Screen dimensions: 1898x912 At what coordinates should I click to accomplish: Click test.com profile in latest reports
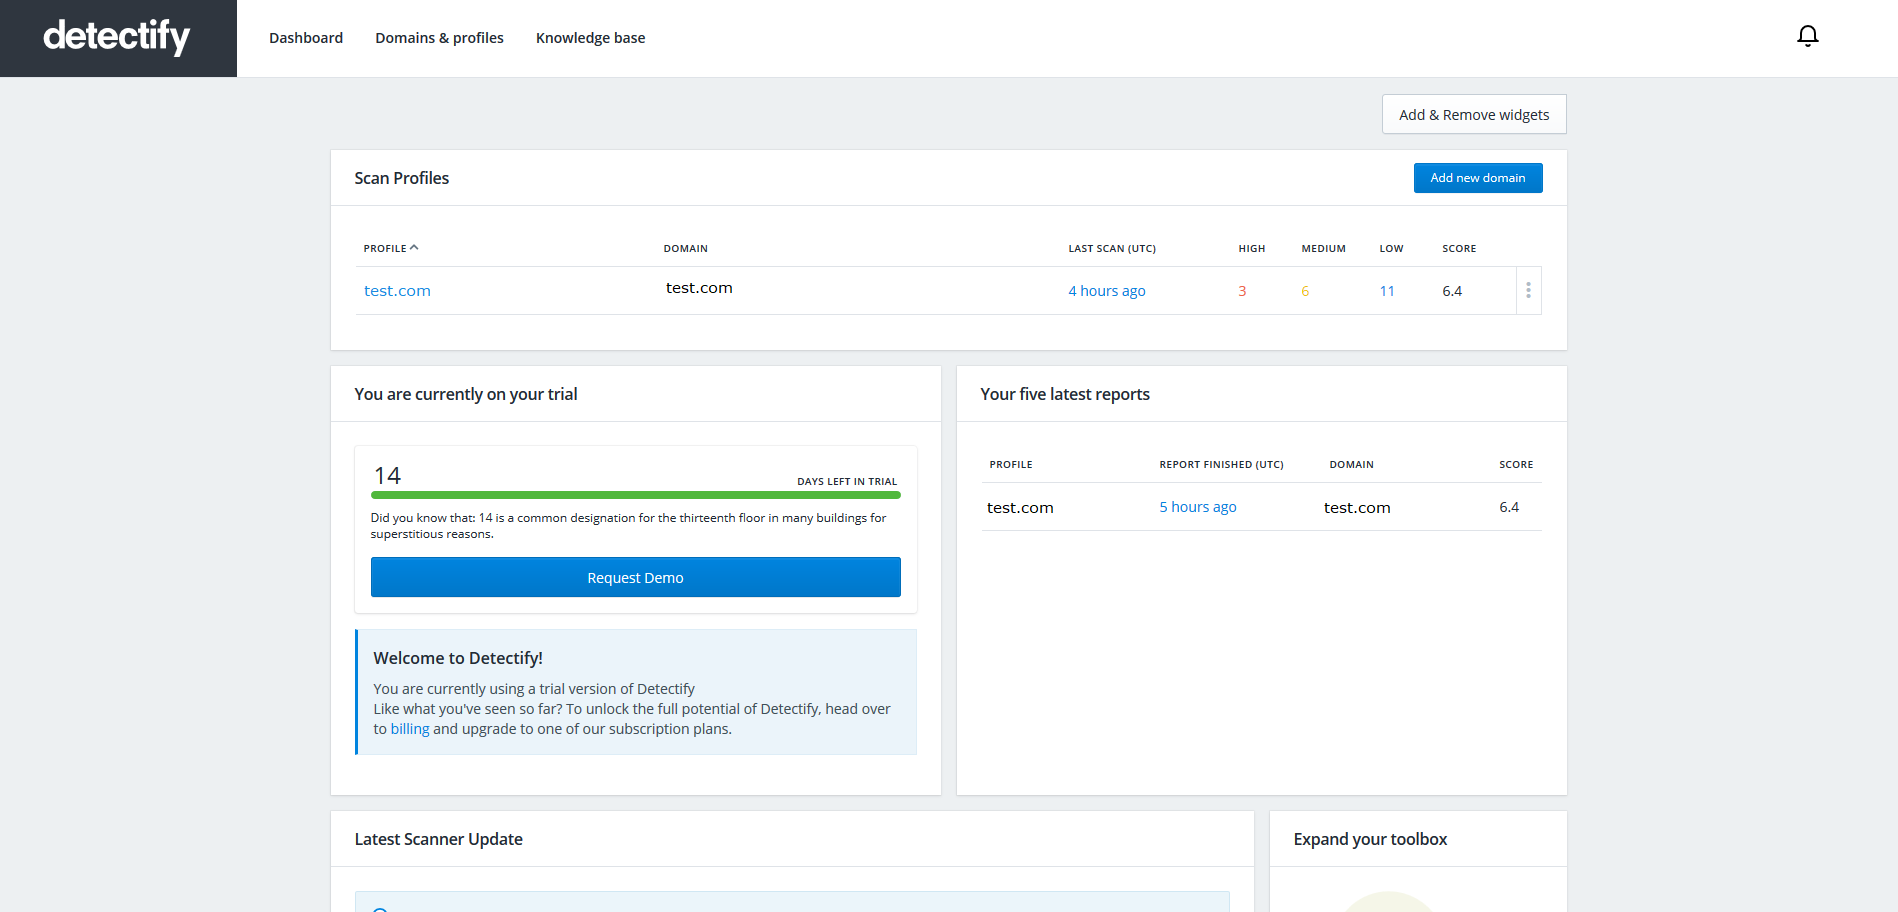tap(1020, 507)
